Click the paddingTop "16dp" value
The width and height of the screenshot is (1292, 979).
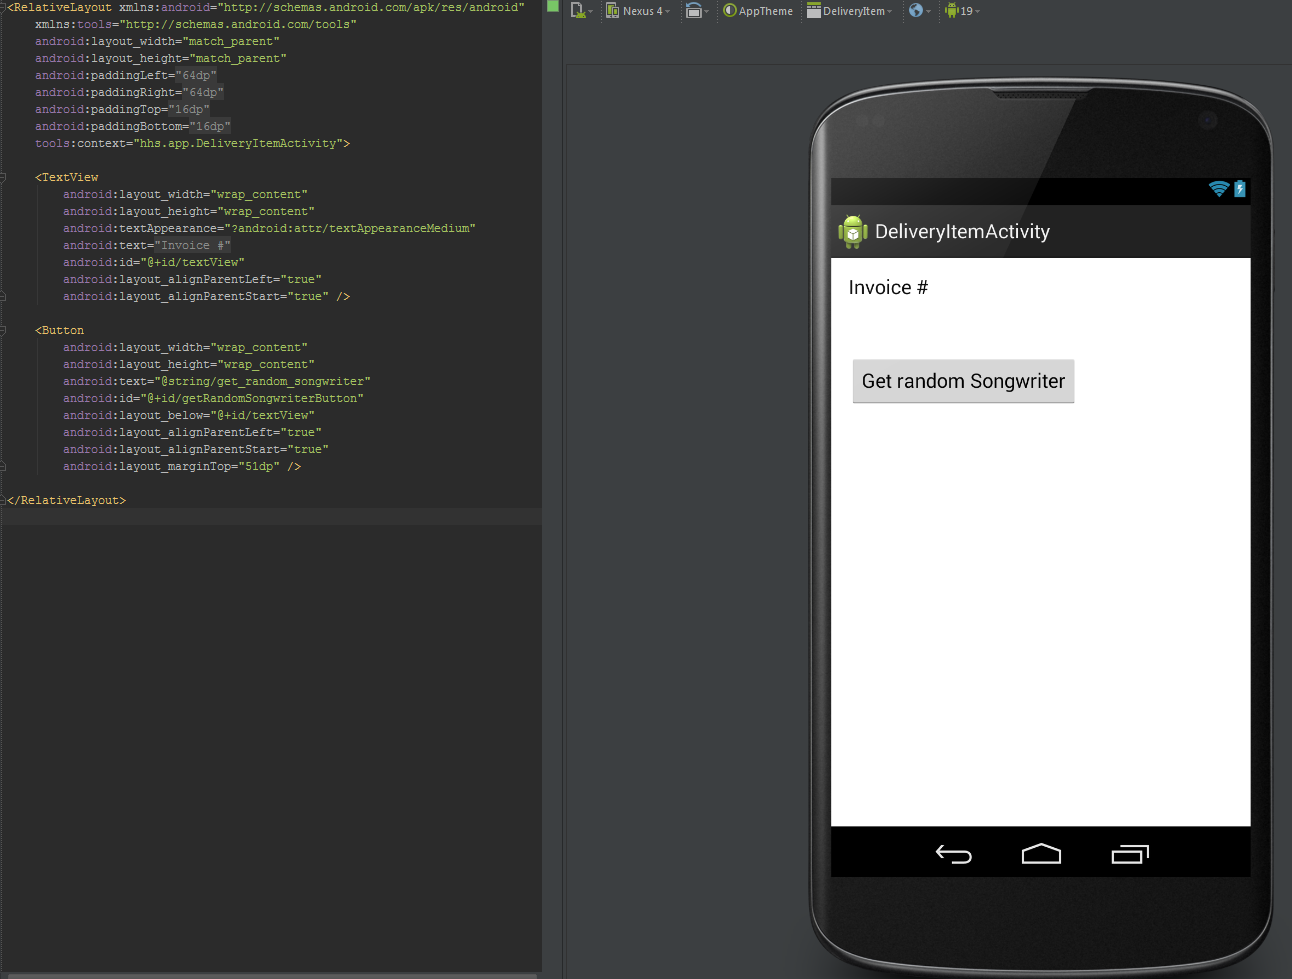click(x=189, y=110)
